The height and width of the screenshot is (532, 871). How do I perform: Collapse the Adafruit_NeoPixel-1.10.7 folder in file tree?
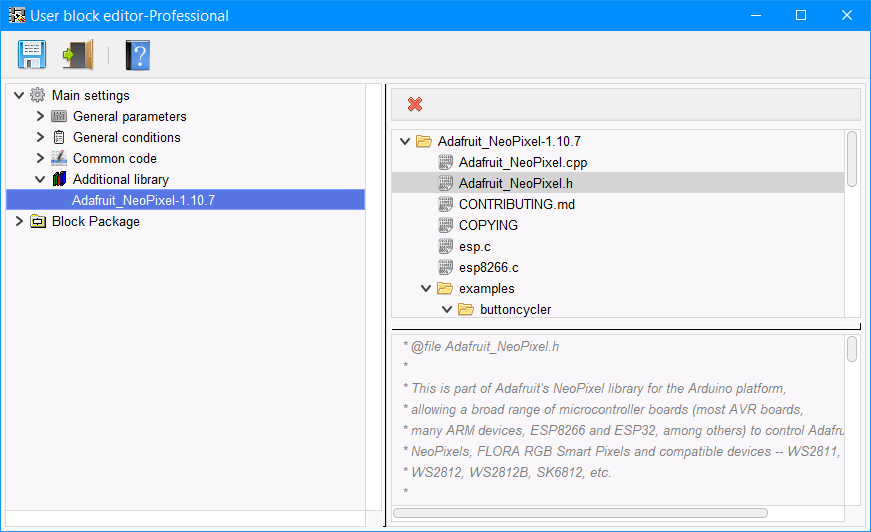405,142
